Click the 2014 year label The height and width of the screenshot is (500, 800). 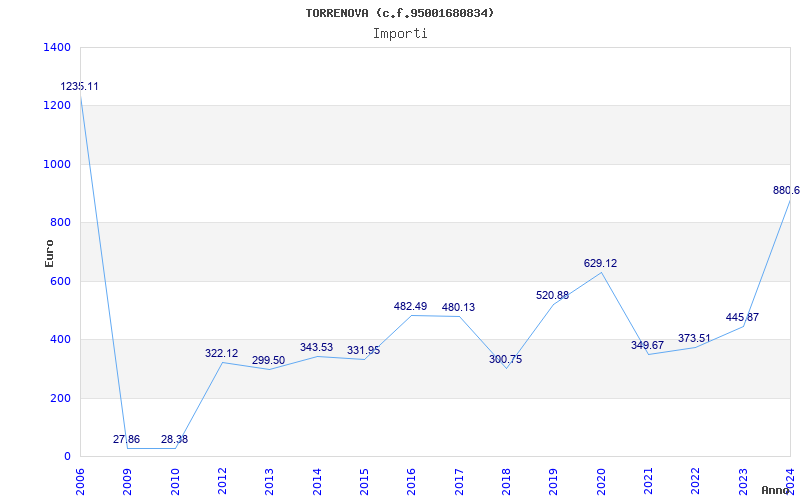[x=317, y=482]
